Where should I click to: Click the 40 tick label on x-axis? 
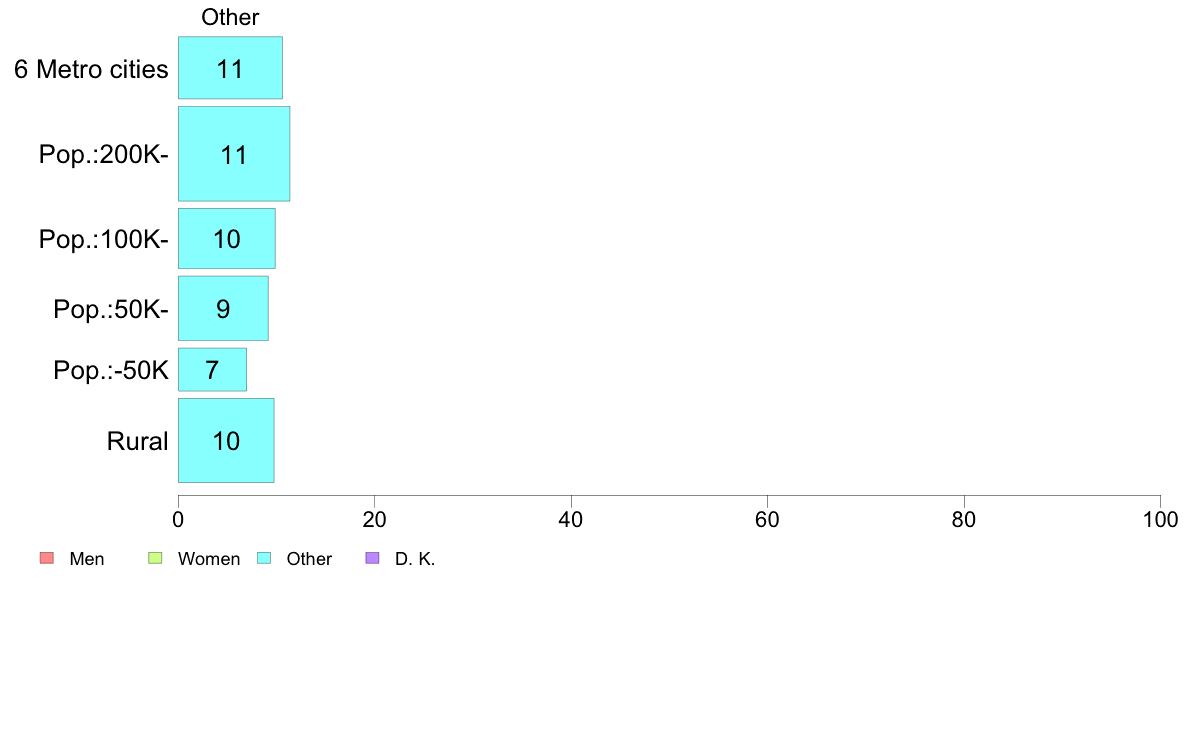click(x=571, y=519)
